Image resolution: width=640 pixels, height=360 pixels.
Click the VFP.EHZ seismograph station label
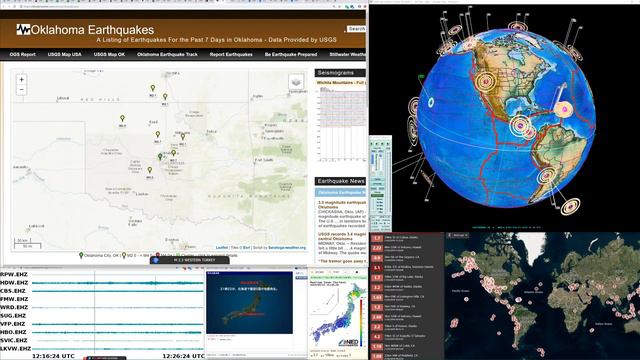[13, 324]
